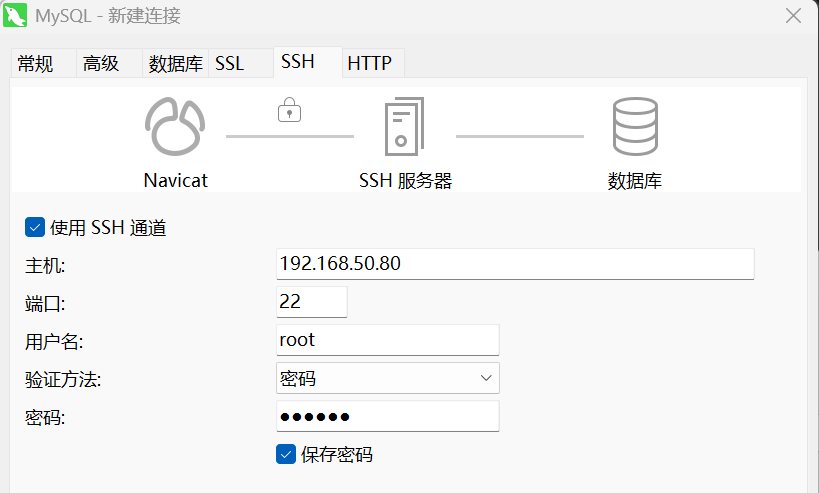The height and width of the screenshot is (493, 819).
Task: Click the 数据库 database cylinder icon
Action: (635, 127)
